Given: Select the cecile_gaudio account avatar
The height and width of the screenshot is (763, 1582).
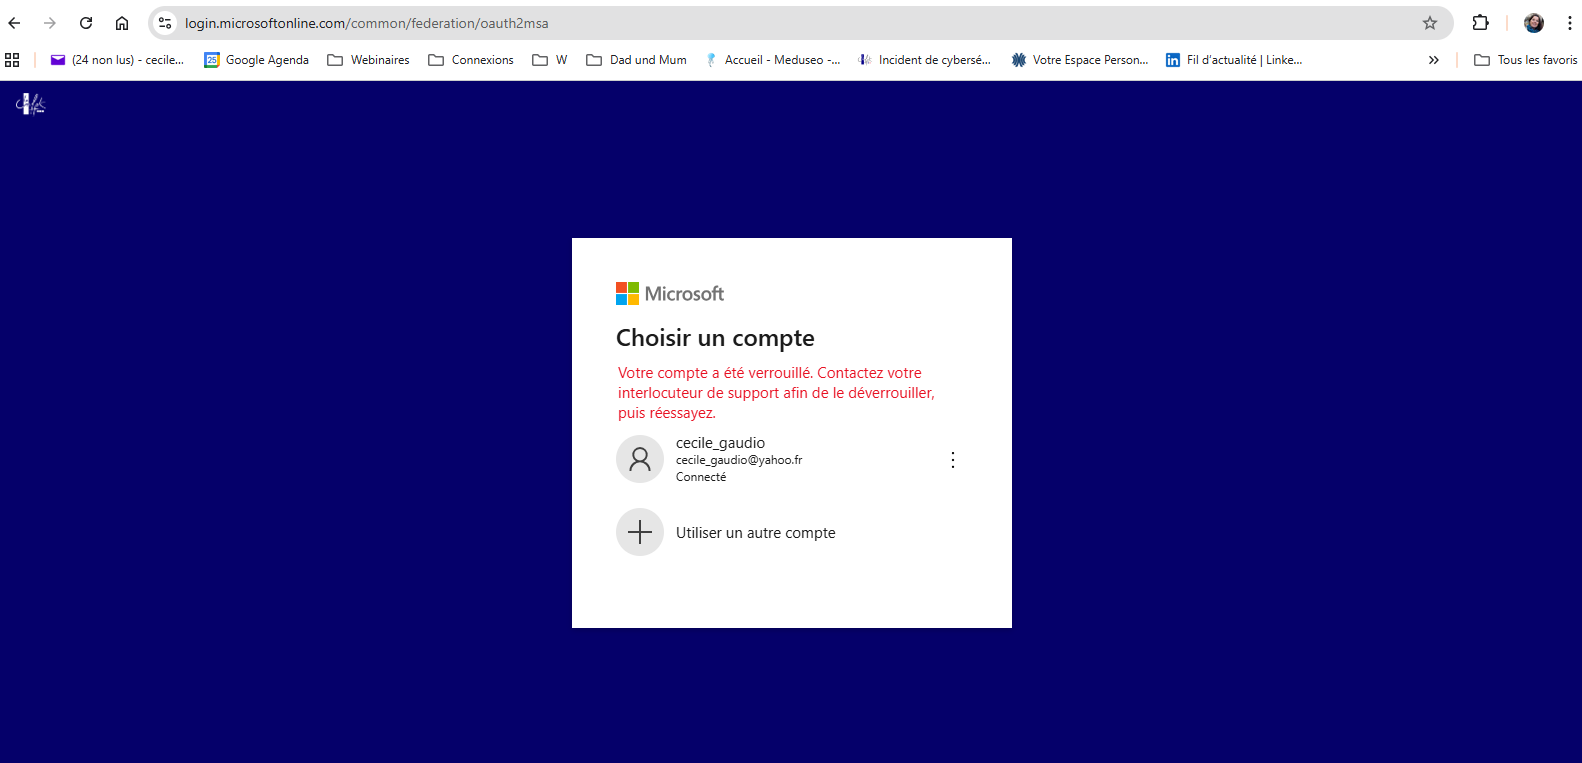Looking at the screenshot, I should (x=640, y=459).
